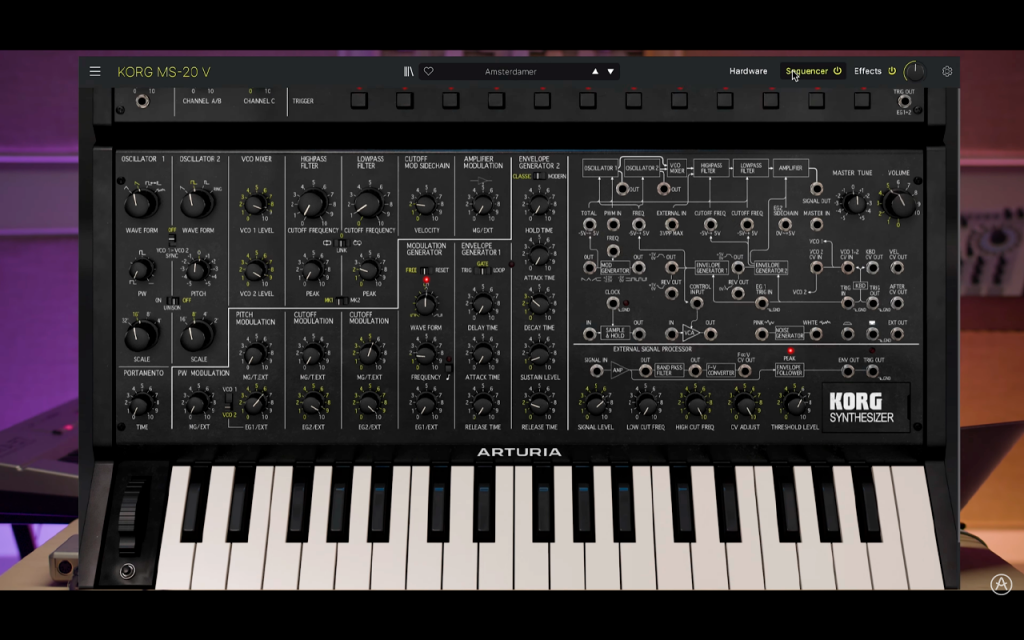Click the Oscillator 1 OUT patch jack
Screen dimensions: 1024x640
622,189
